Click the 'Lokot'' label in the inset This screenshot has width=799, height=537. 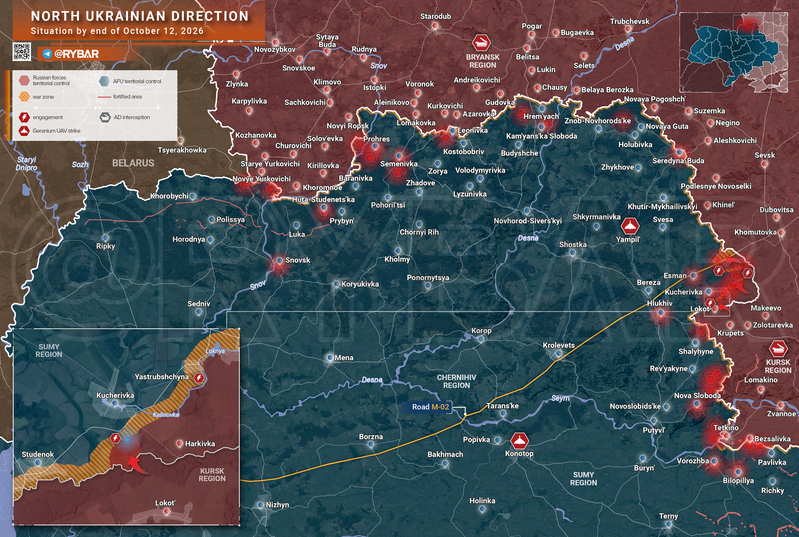[165, 503]
